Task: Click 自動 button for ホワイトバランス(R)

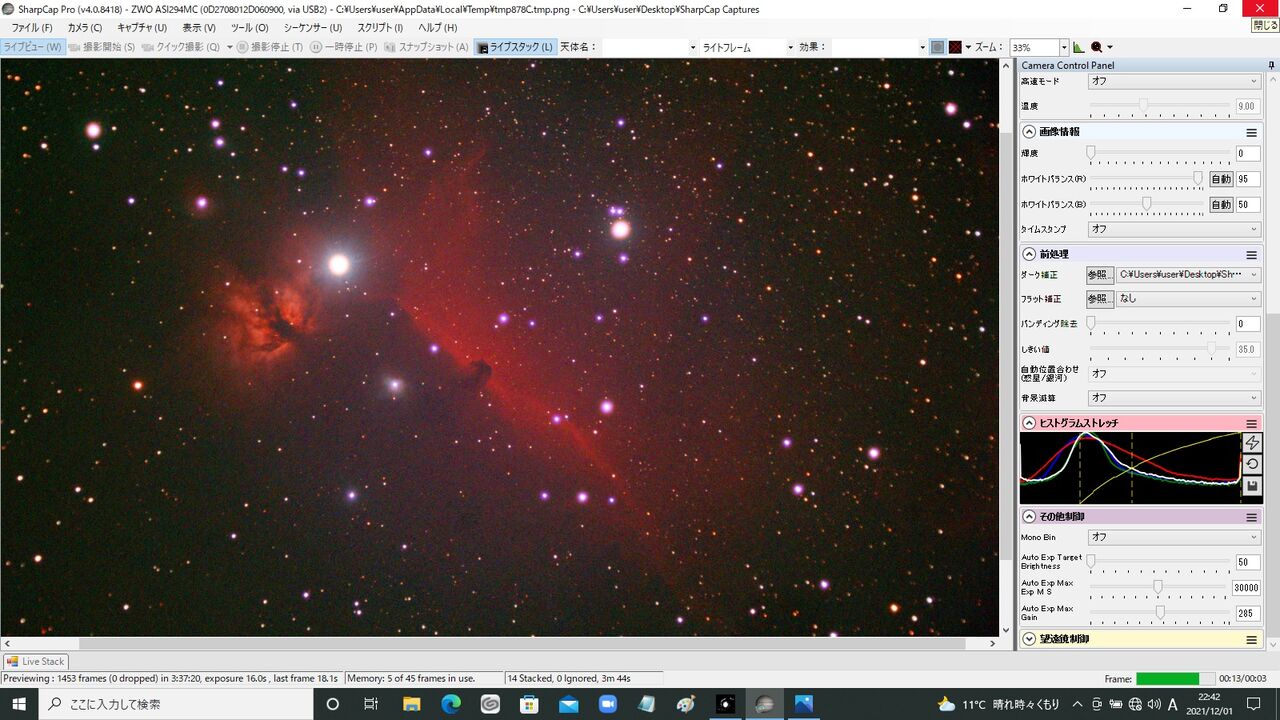Action: [1221, 179]
